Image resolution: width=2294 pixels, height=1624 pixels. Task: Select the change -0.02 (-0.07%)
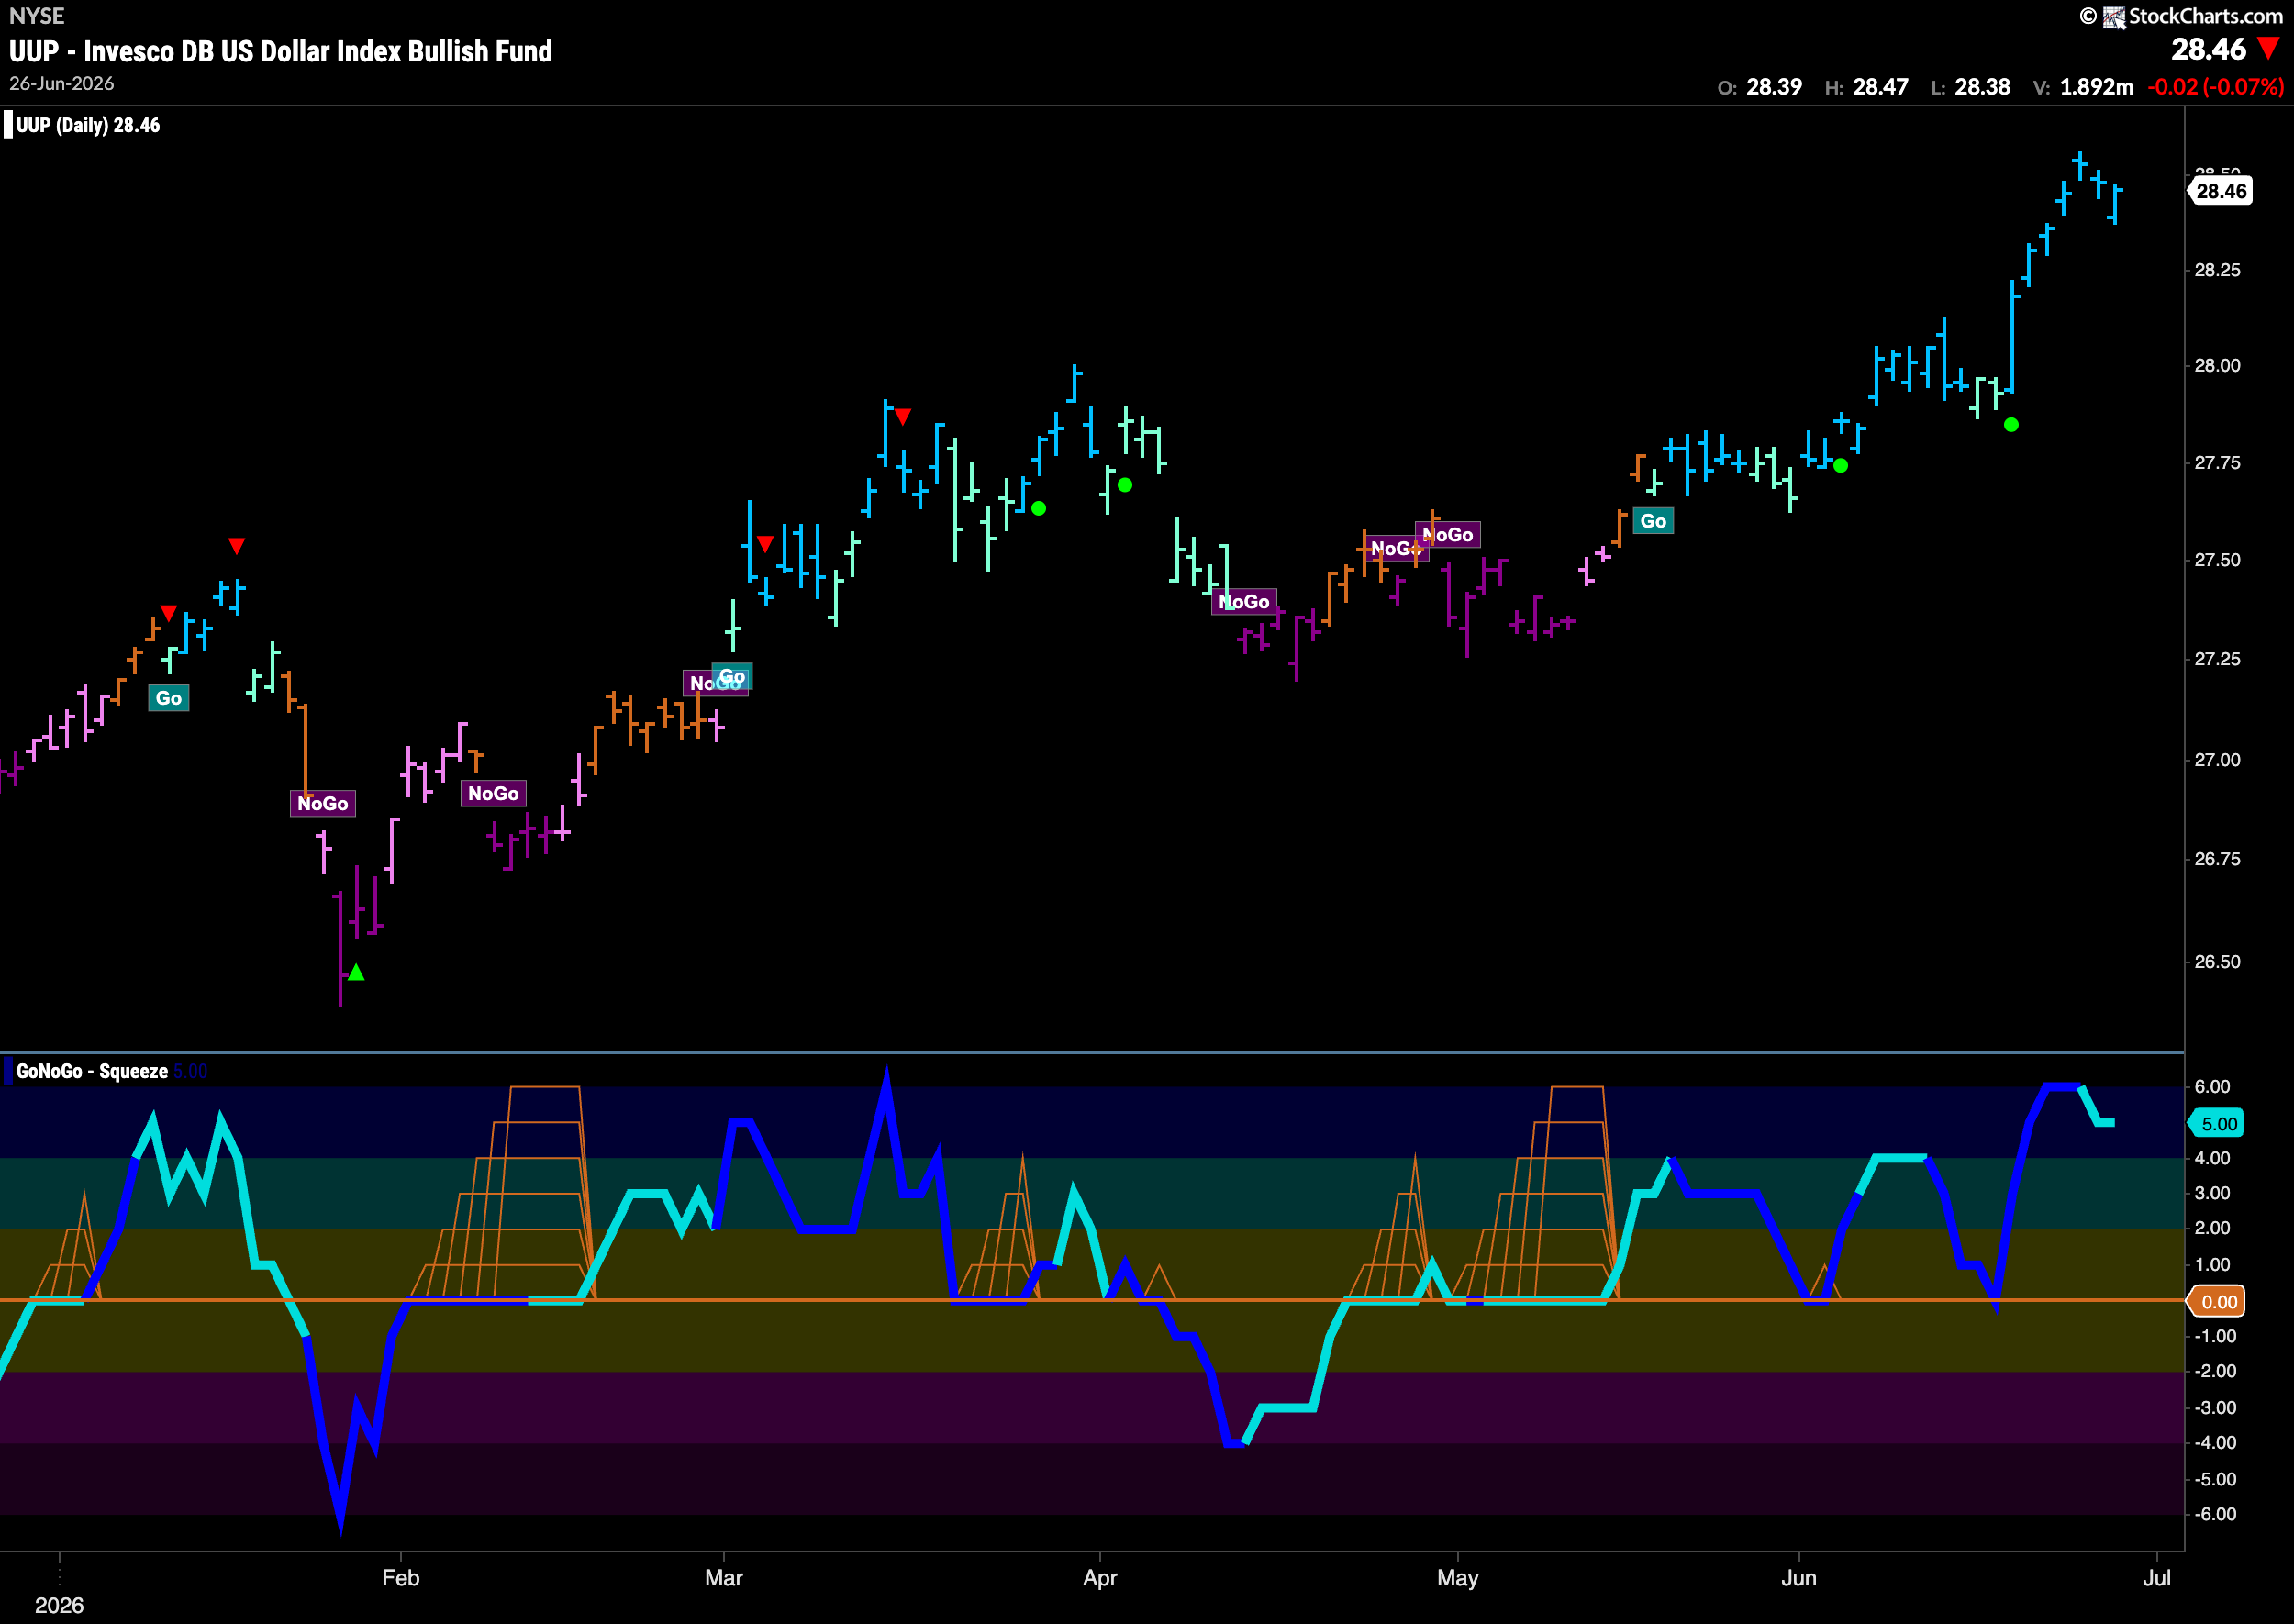(x=2215, y=87)
